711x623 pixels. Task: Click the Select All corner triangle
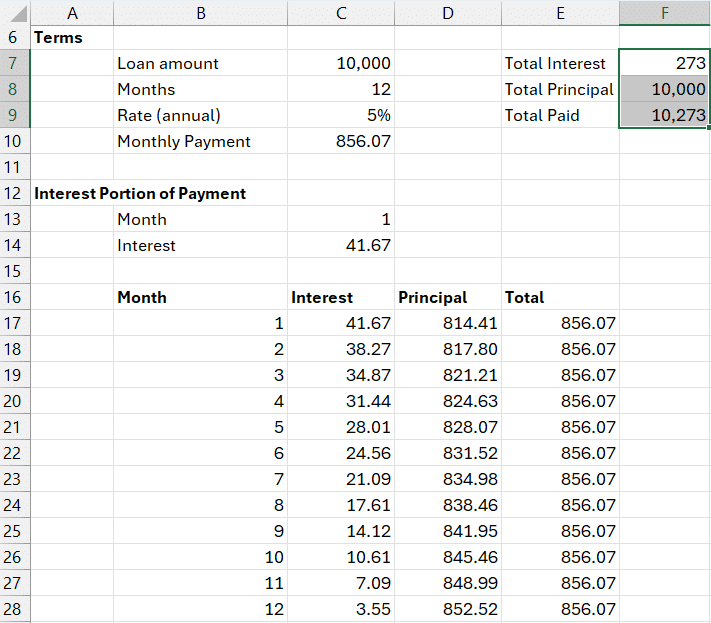pyautogui.click(x=16, y=12)
